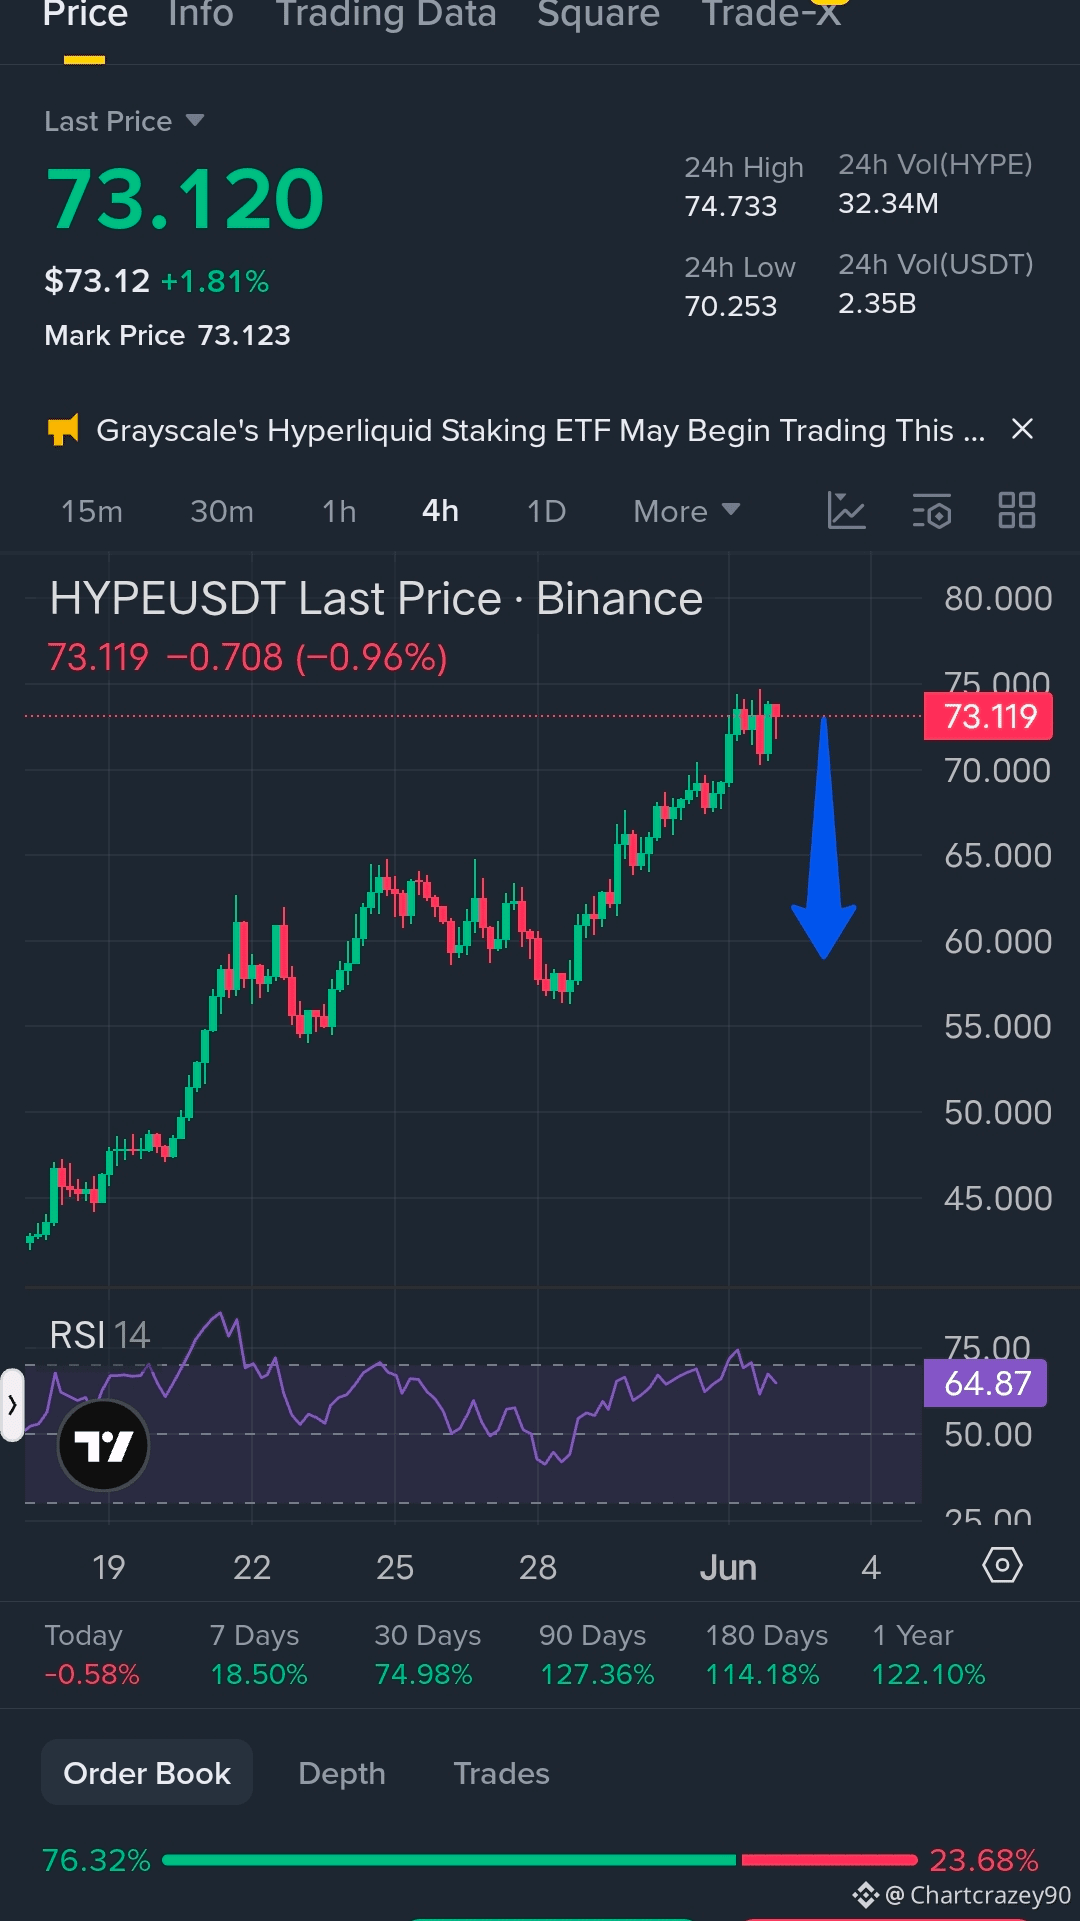
Task: Switch to the Trading Data tab
Action: 386,16
